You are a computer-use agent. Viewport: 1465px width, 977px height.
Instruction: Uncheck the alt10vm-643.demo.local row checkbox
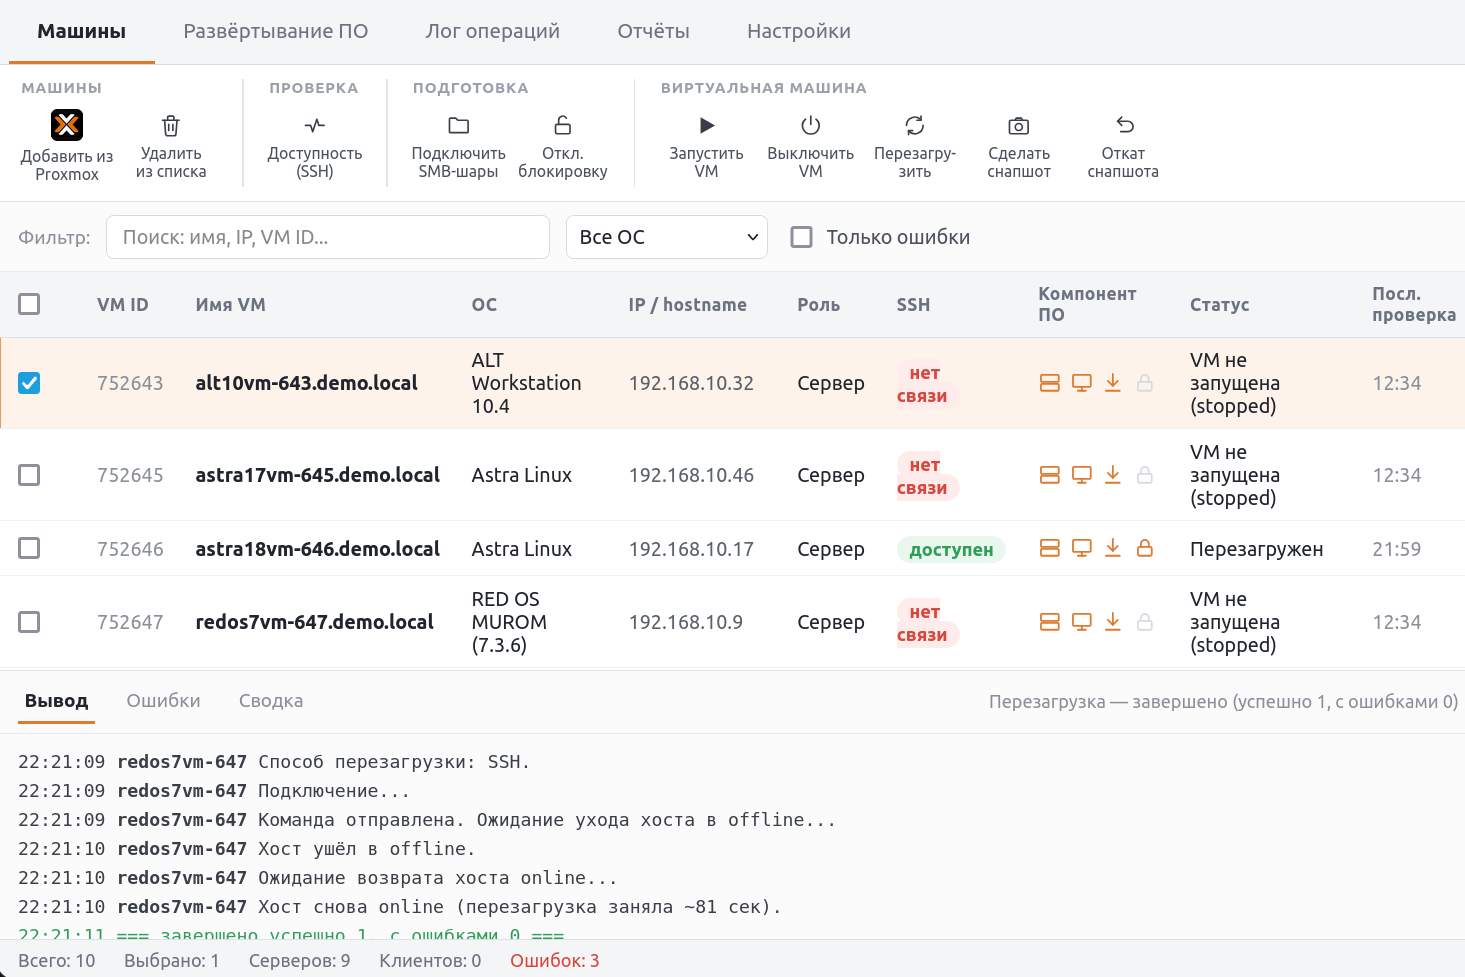point(29,383)
